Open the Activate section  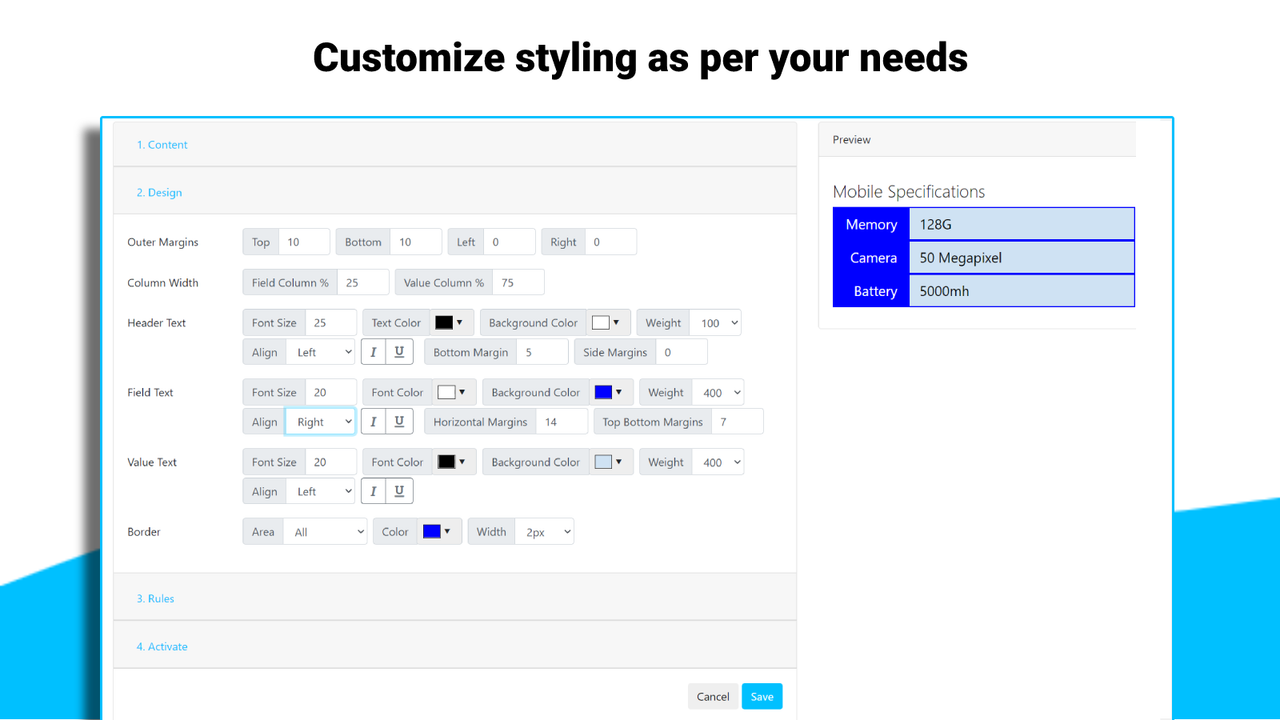(162, 646)
